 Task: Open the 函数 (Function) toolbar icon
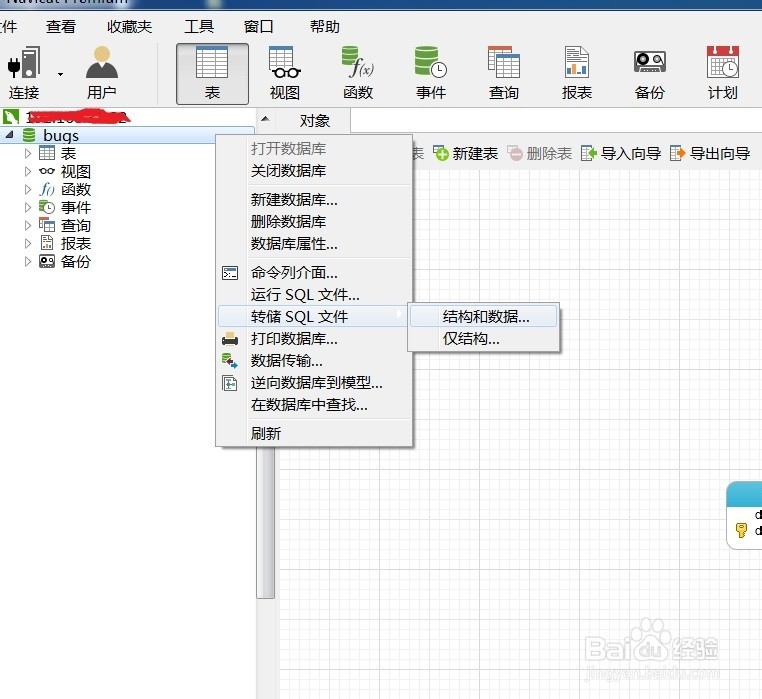pyautogui.click(x=358, y=73)
